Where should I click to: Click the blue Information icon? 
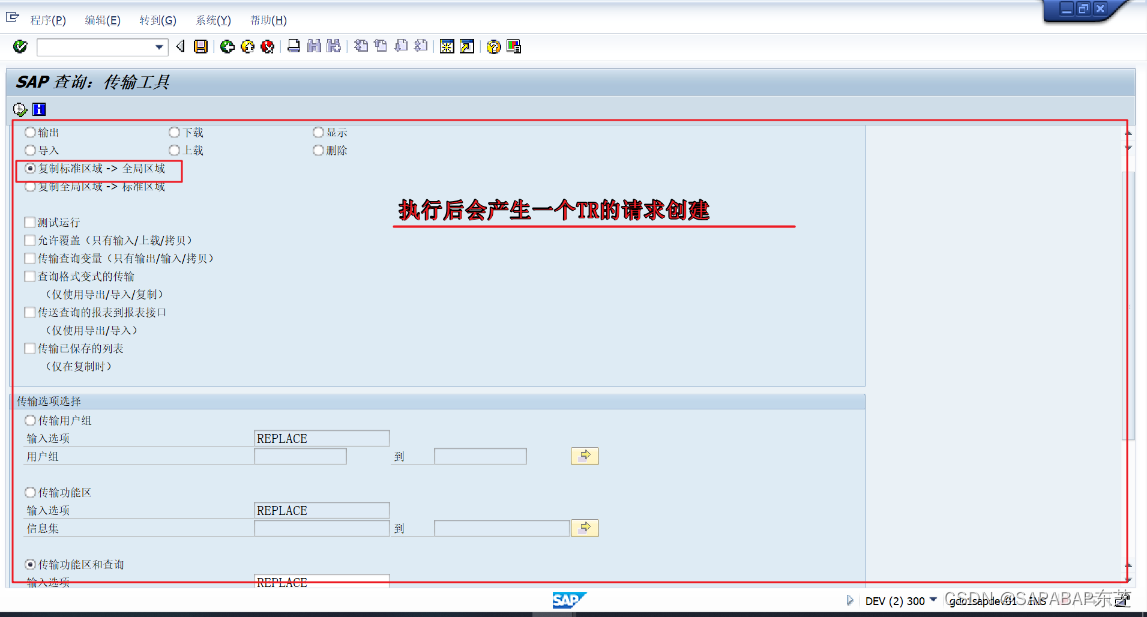click(39, 109)
